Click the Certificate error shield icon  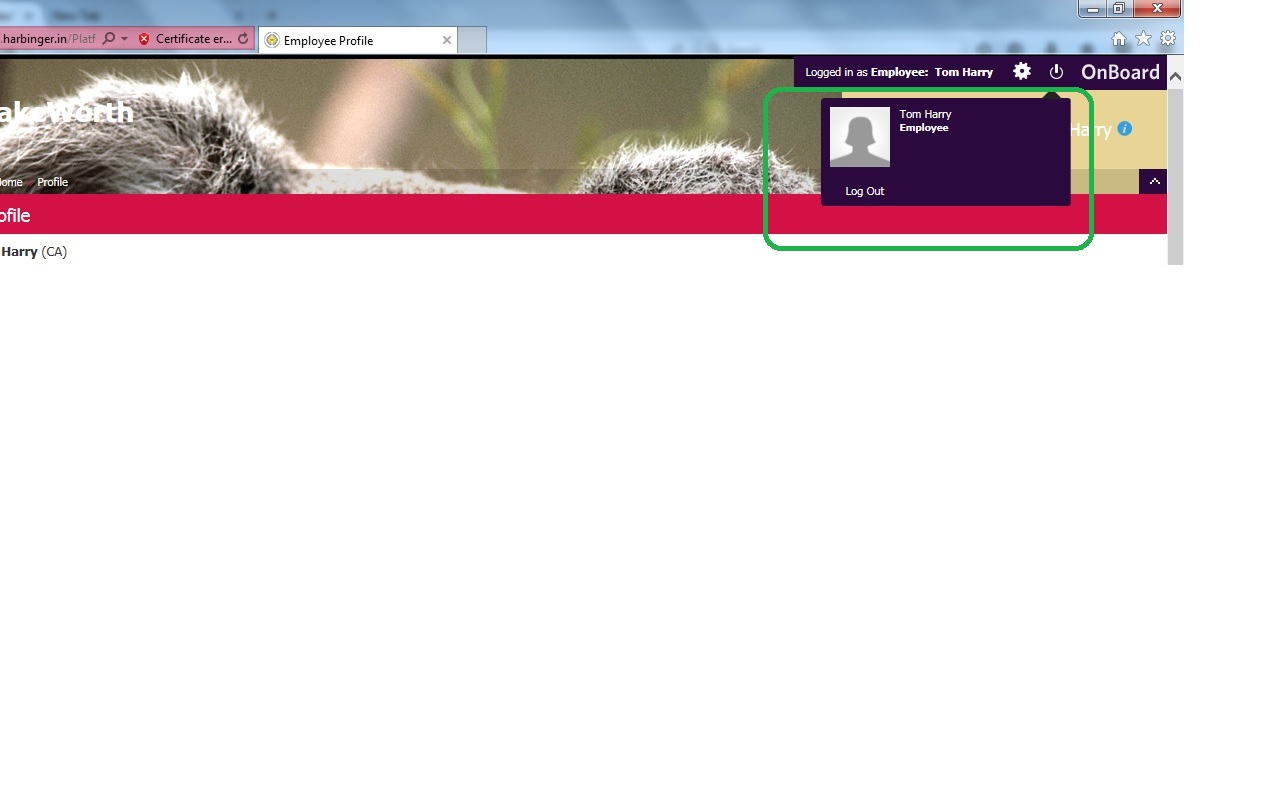coord(144,39)
